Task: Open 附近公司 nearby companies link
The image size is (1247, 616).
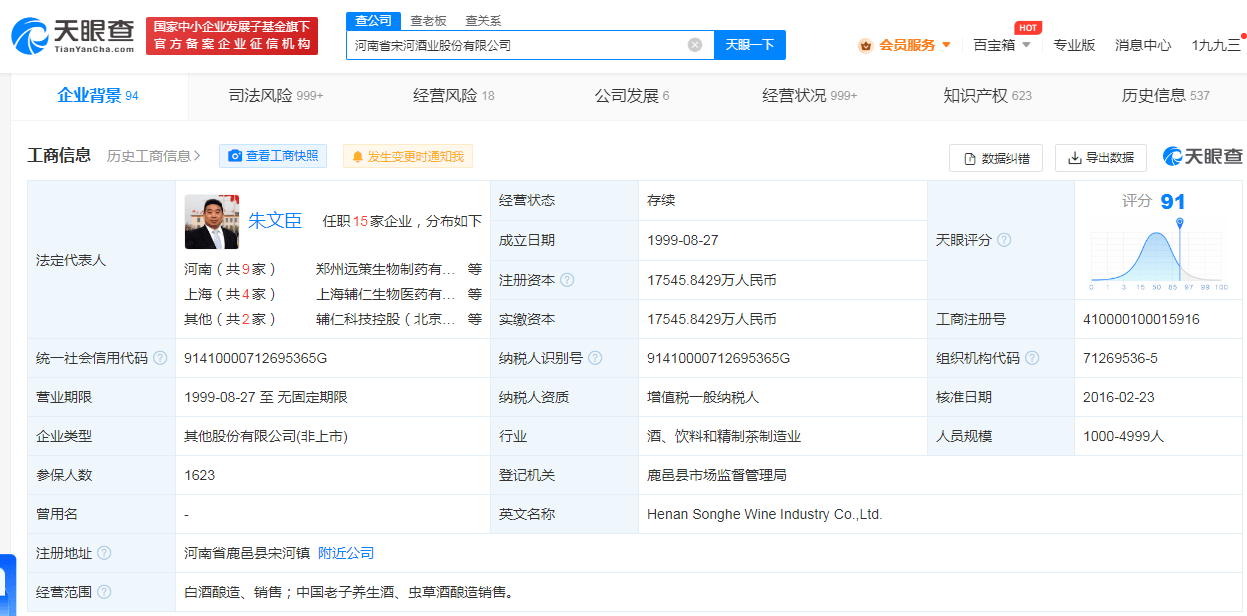Action: (346, 553)
